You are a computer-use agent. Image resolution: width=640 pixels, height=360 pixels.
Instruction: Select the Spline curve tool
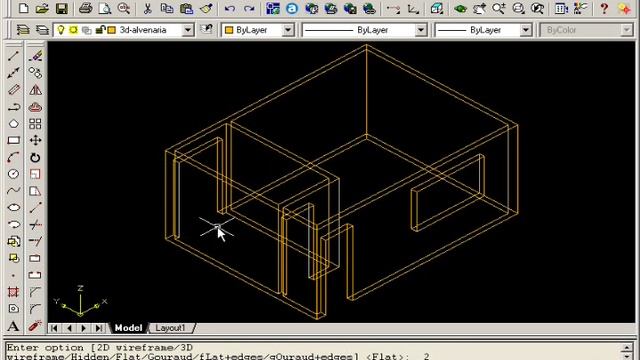13,191
